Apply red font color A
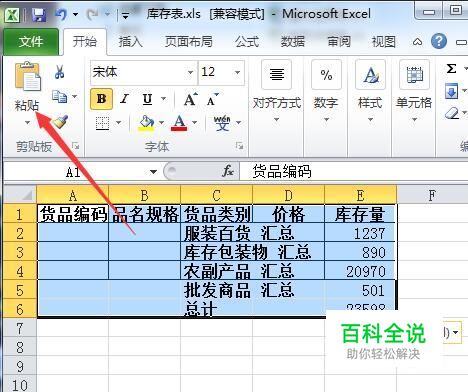468x392 pixels. (179, 123)
